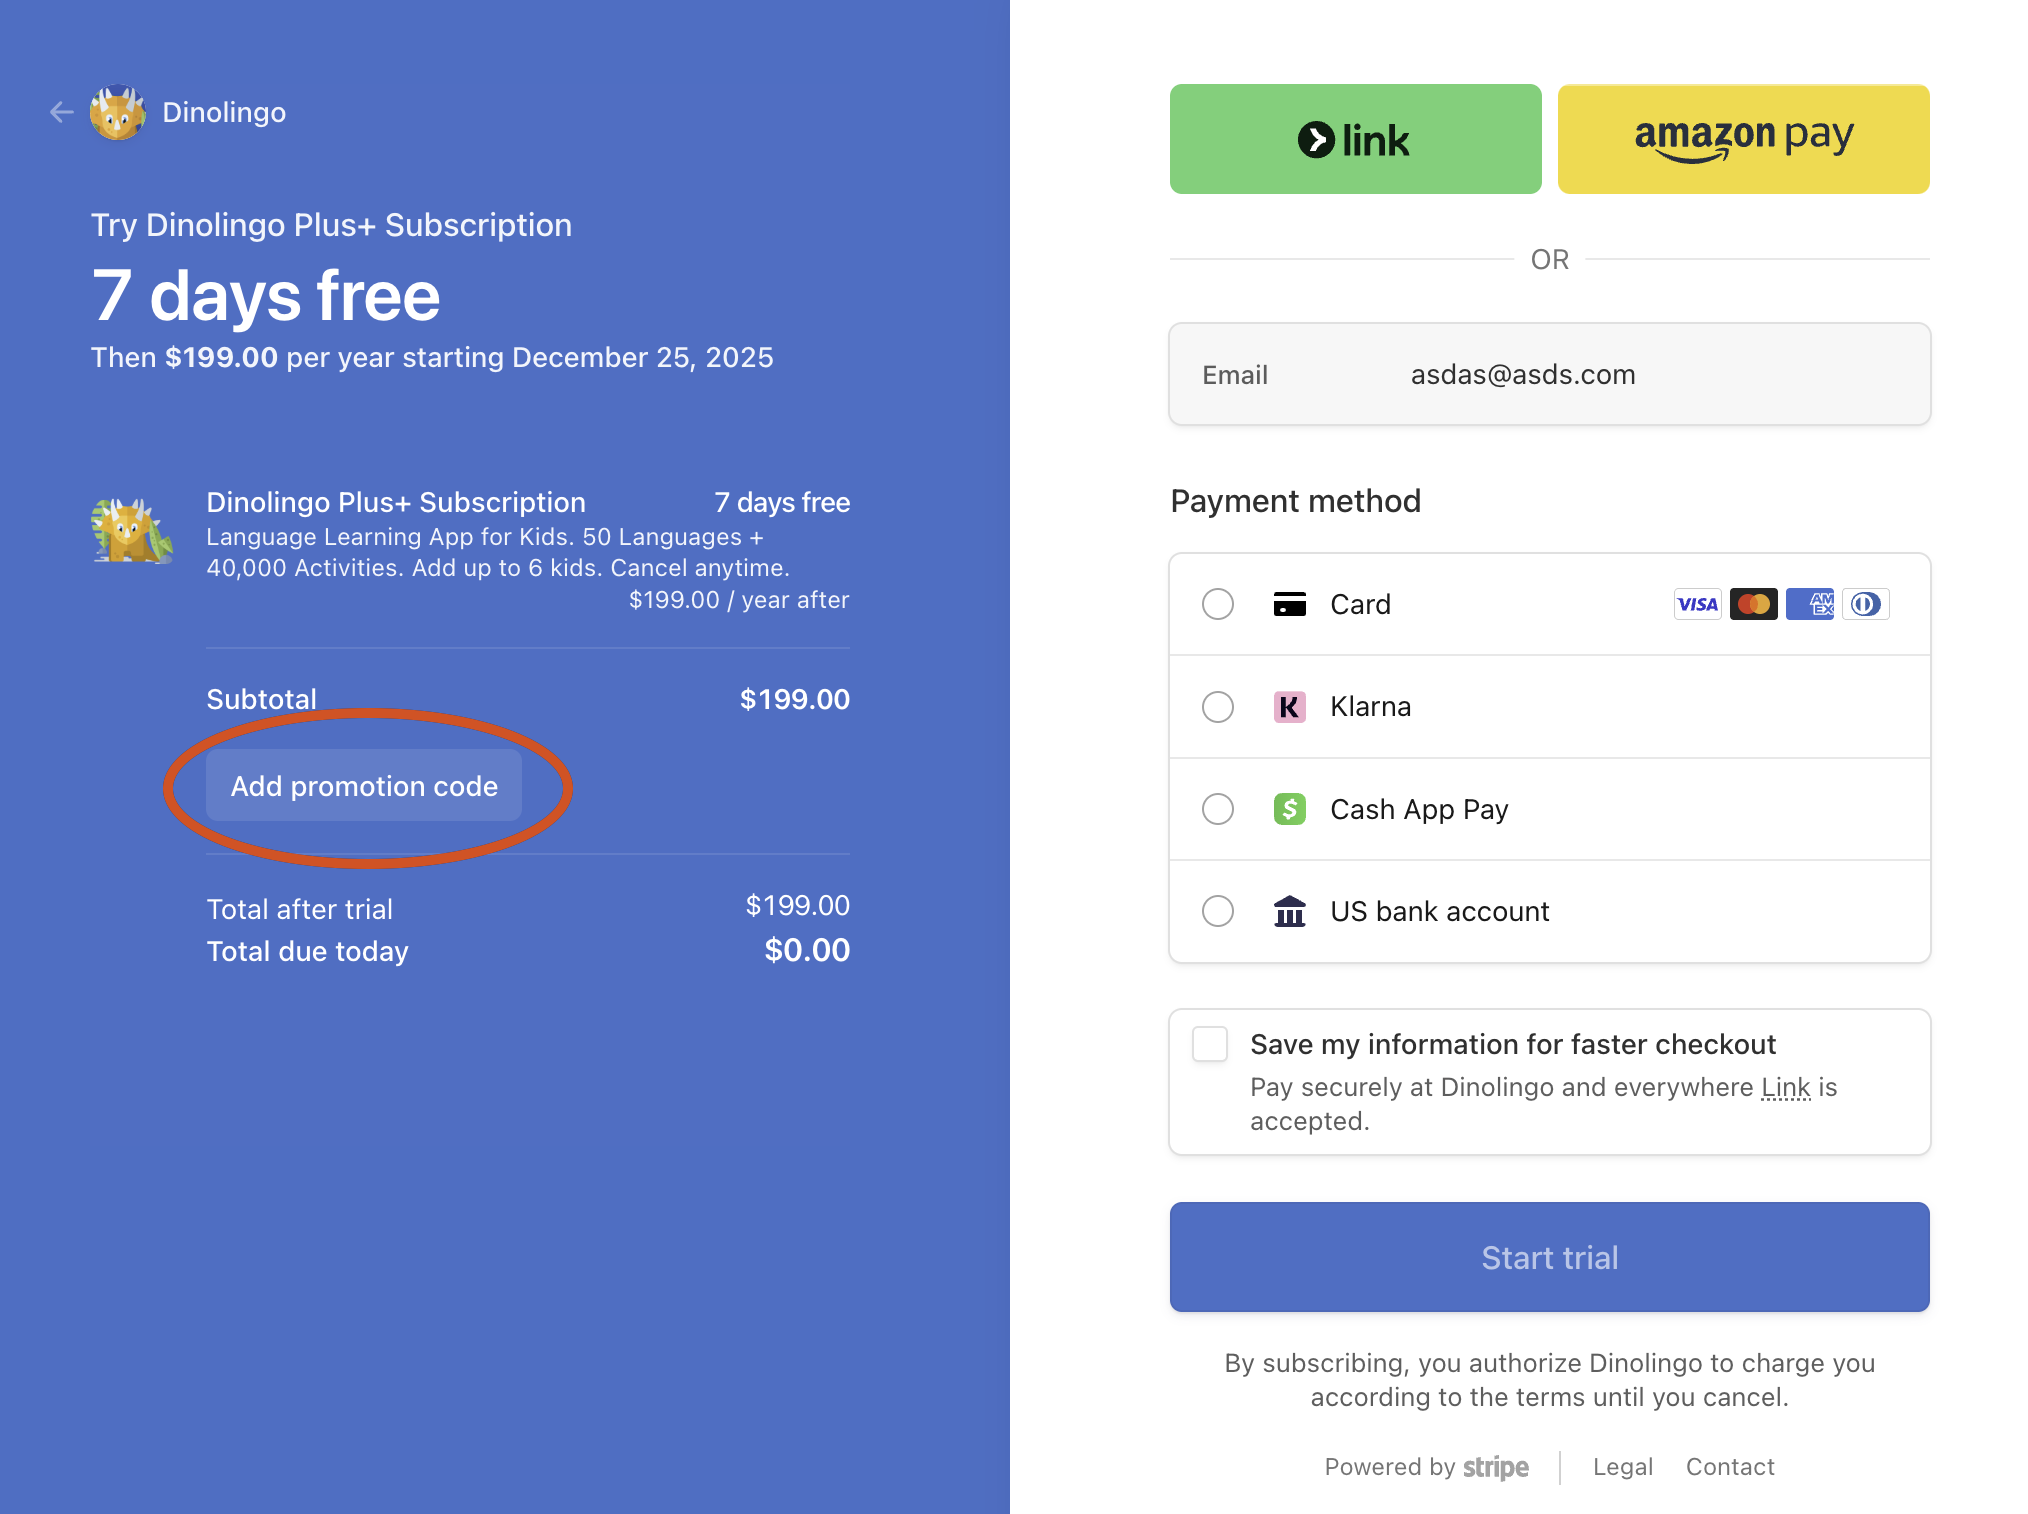Choose the Klarna radio button
Image resolution: width=2028 pixels, height=1514 pixels.
pyautogui.click(x=1217, y=707)
